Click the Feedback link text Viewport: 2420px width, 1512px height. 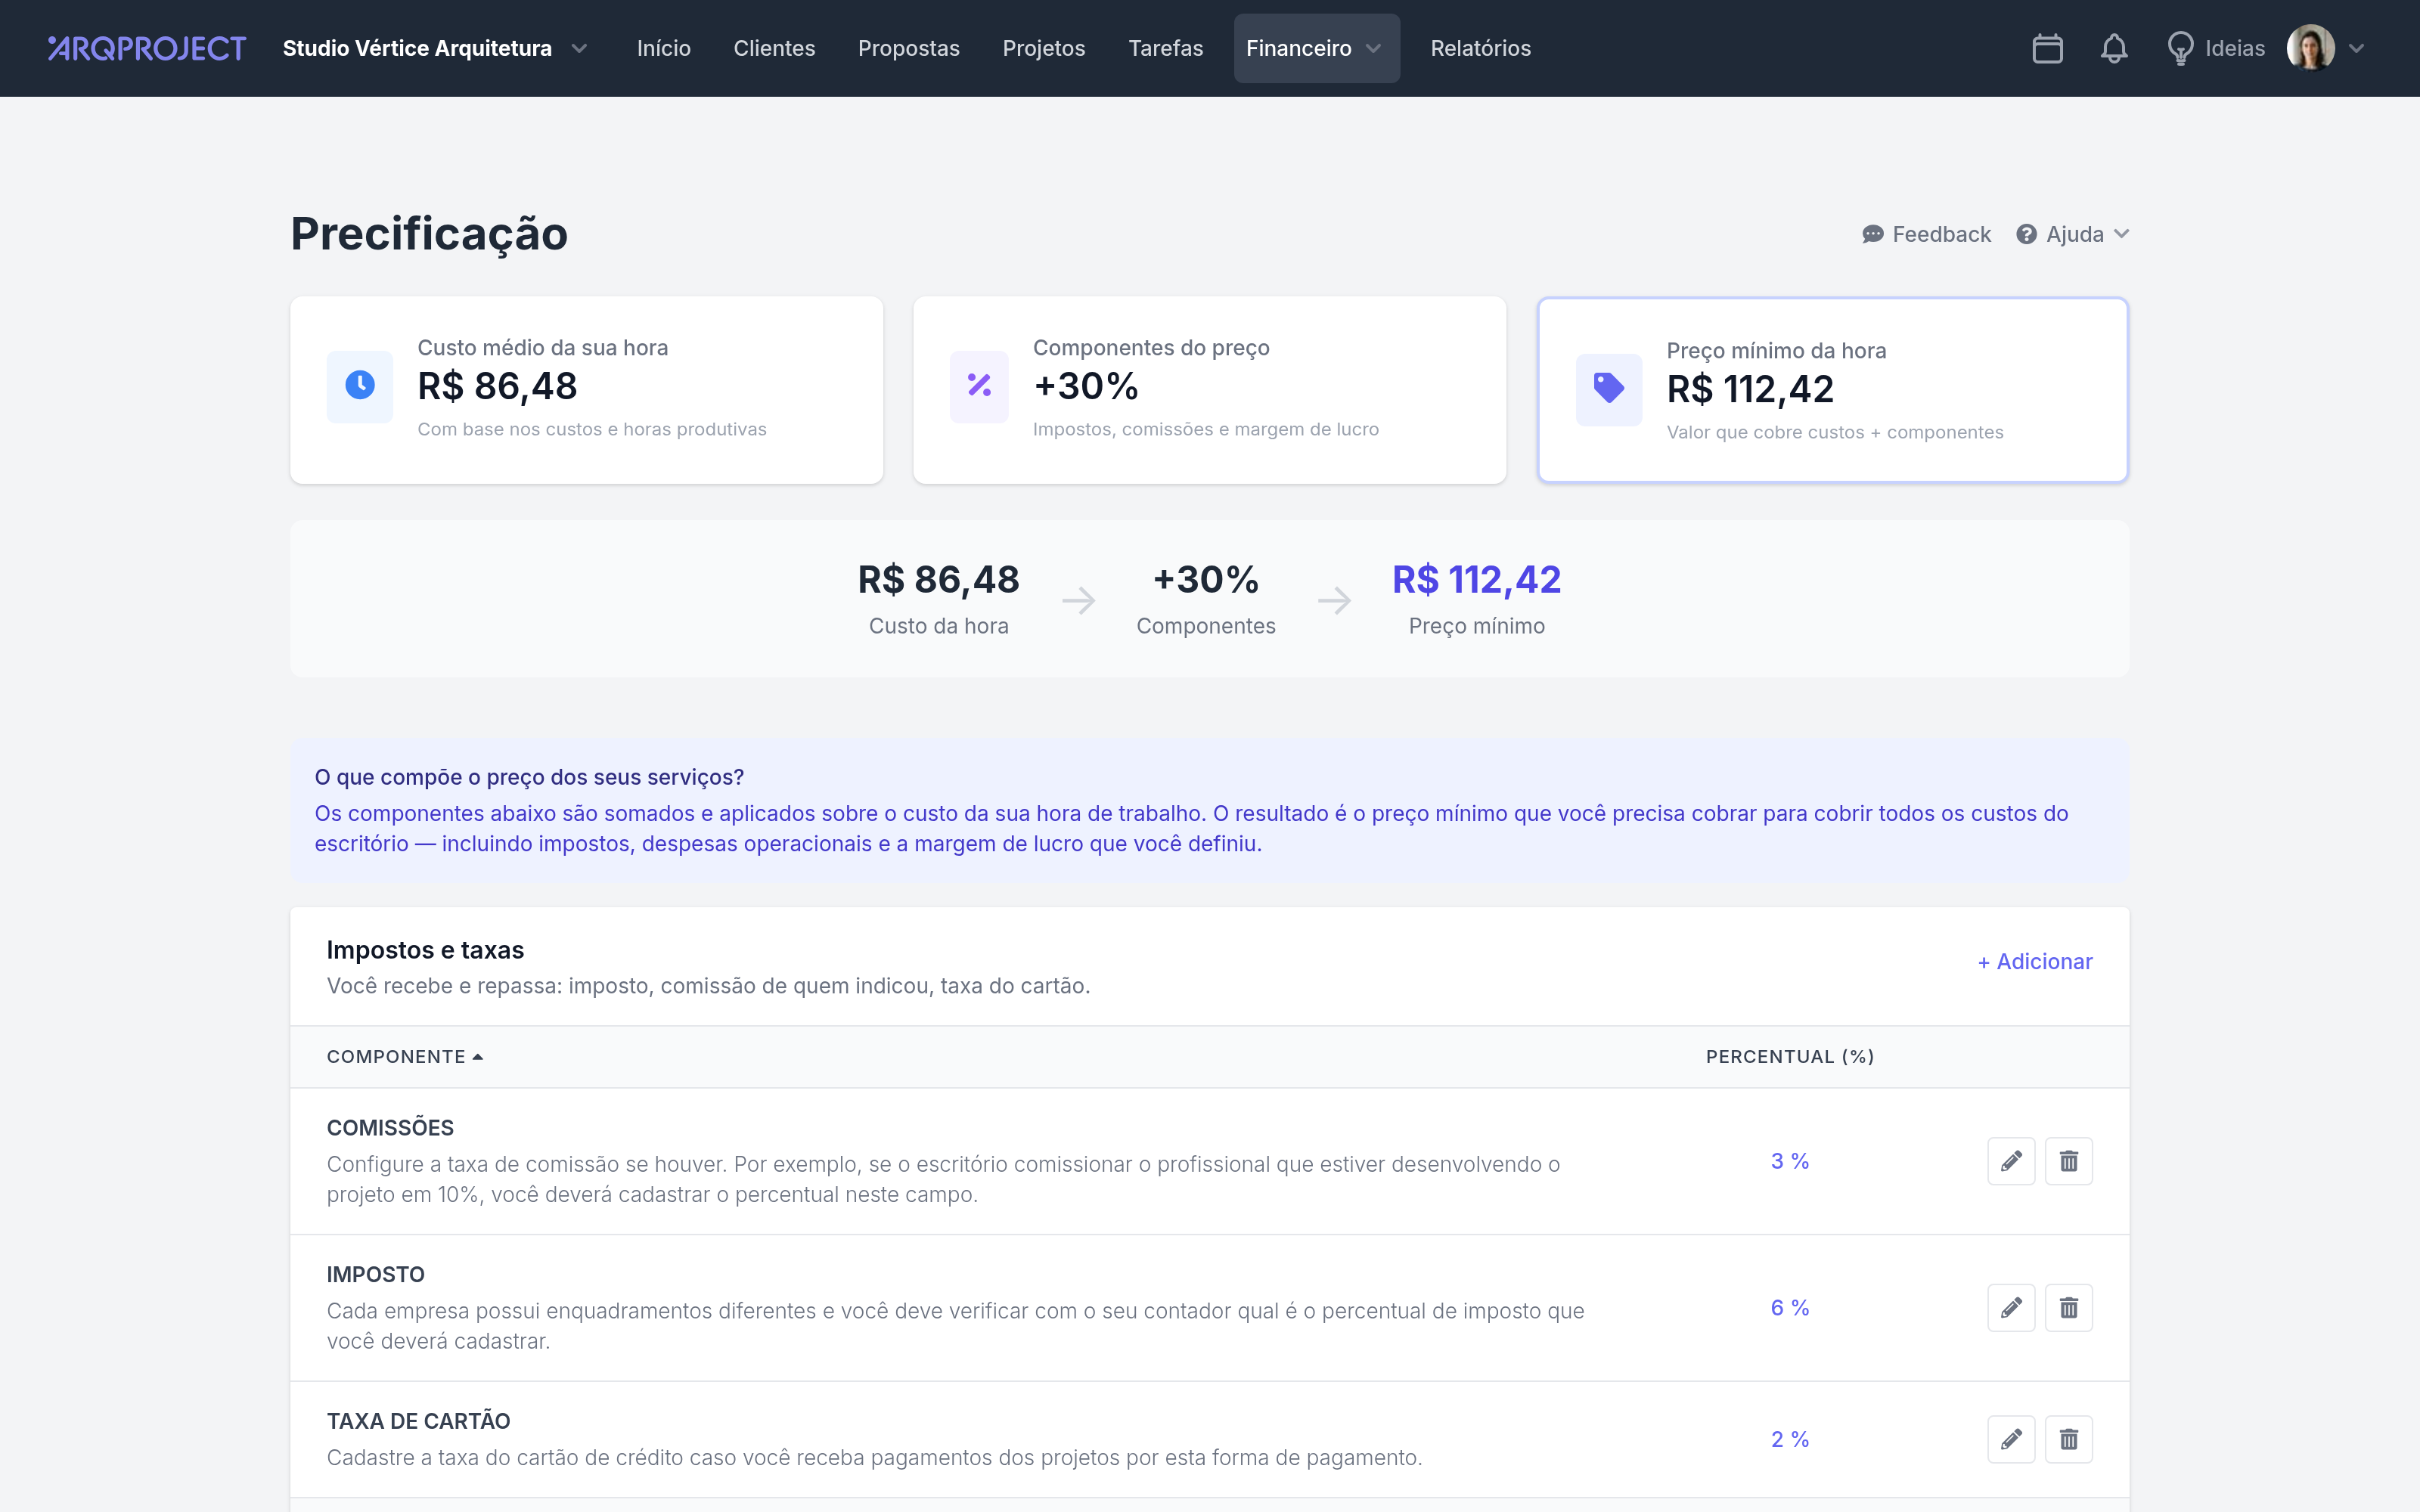[1941, 234]
